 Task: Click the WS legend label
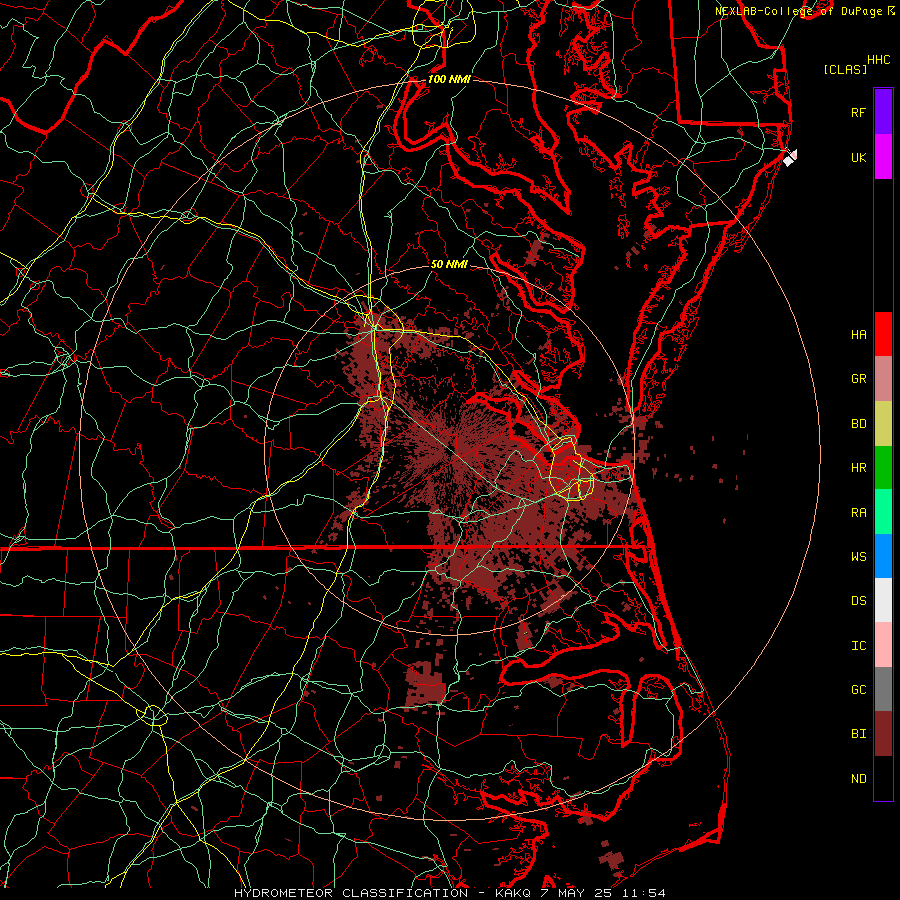858,557
